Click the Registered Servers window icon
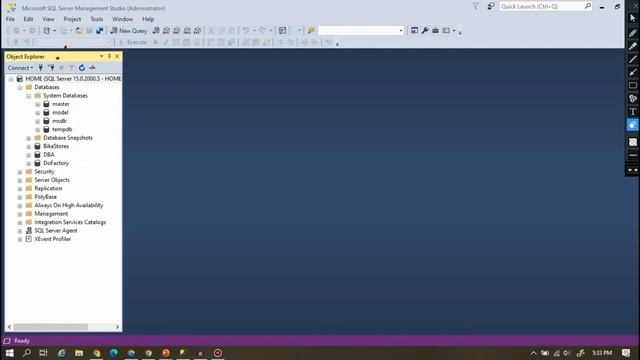 click(x=414, y=31)
